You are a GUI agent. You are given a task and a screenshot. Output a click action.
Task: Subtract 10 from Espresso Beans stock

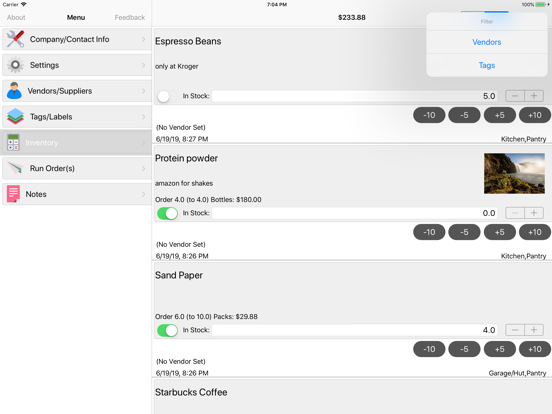pyautogui.click(x=429, y=115)
